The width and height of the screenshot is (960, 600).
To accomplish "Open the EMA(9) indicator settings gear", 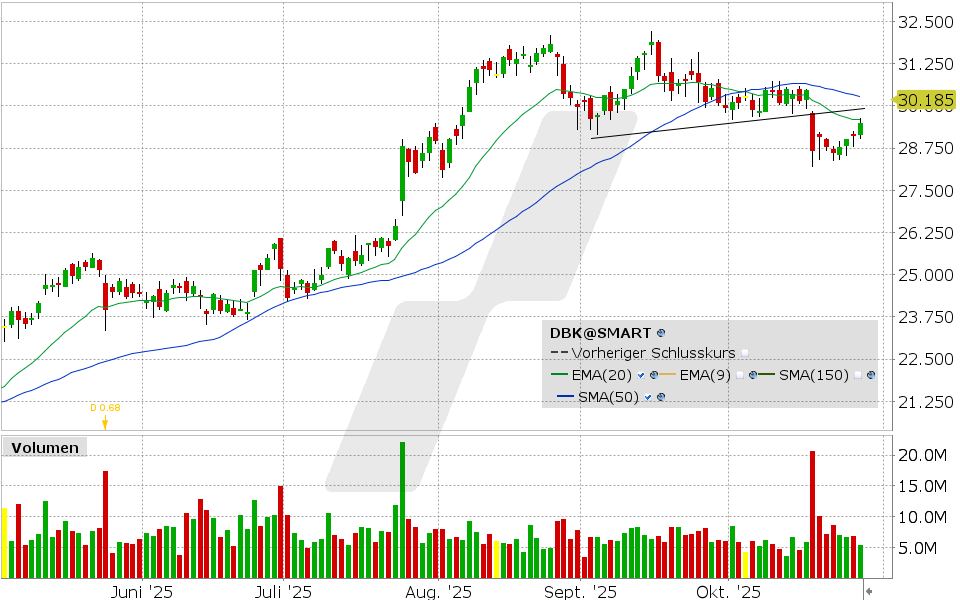I will tap(752, 375).
